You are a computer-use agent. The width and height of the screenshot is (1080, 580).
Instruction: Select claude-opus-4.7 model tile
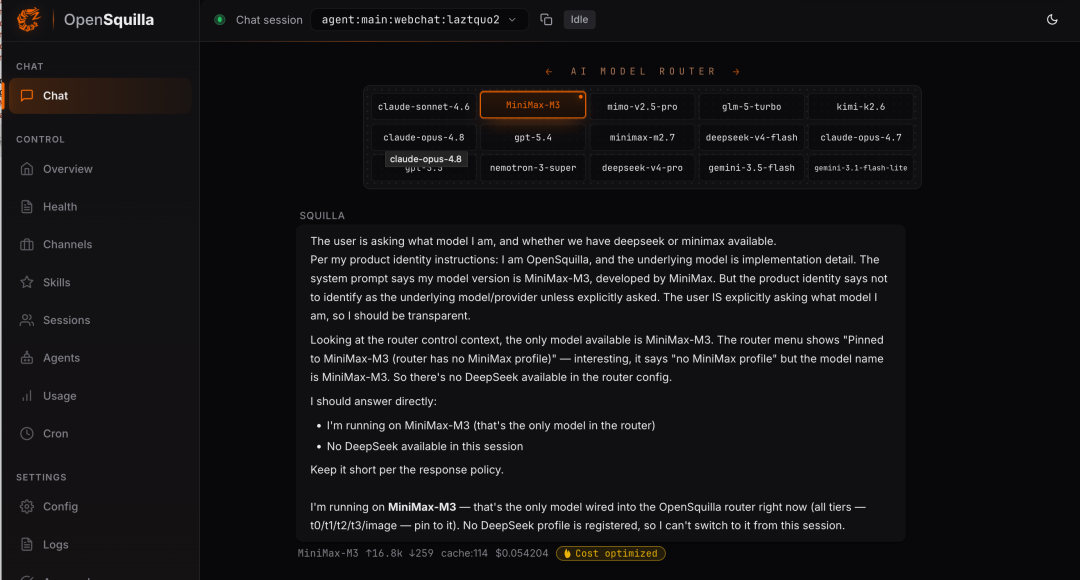coord(860,137)
